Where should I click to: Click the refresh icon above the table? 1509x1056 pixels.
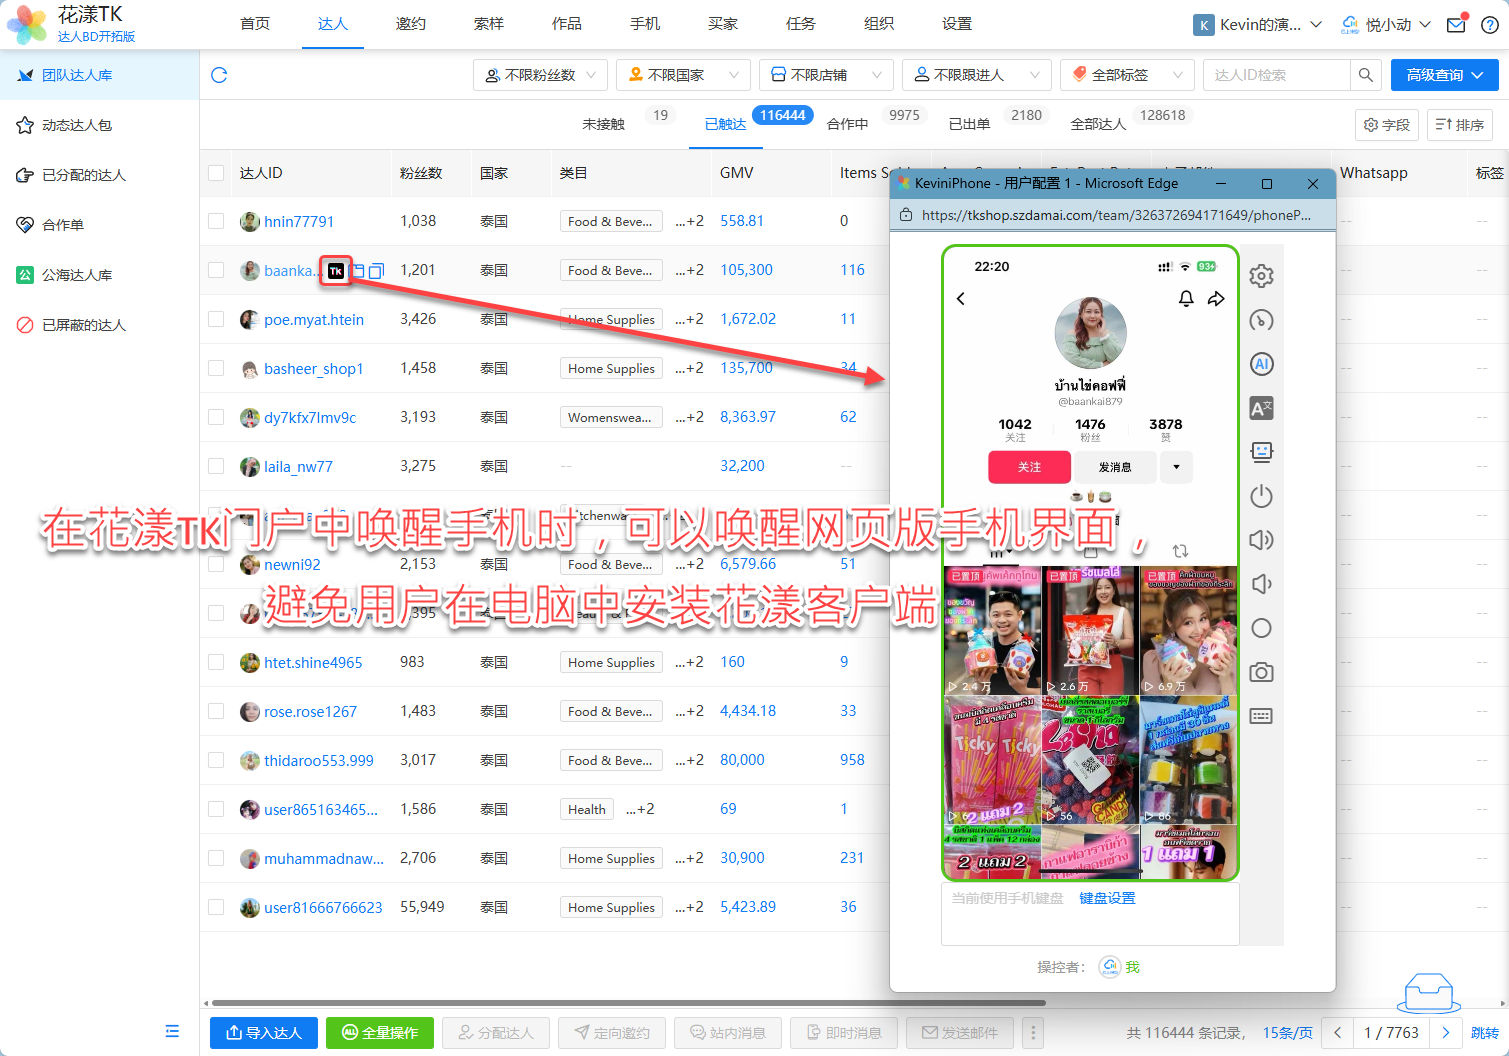point(220,75)
